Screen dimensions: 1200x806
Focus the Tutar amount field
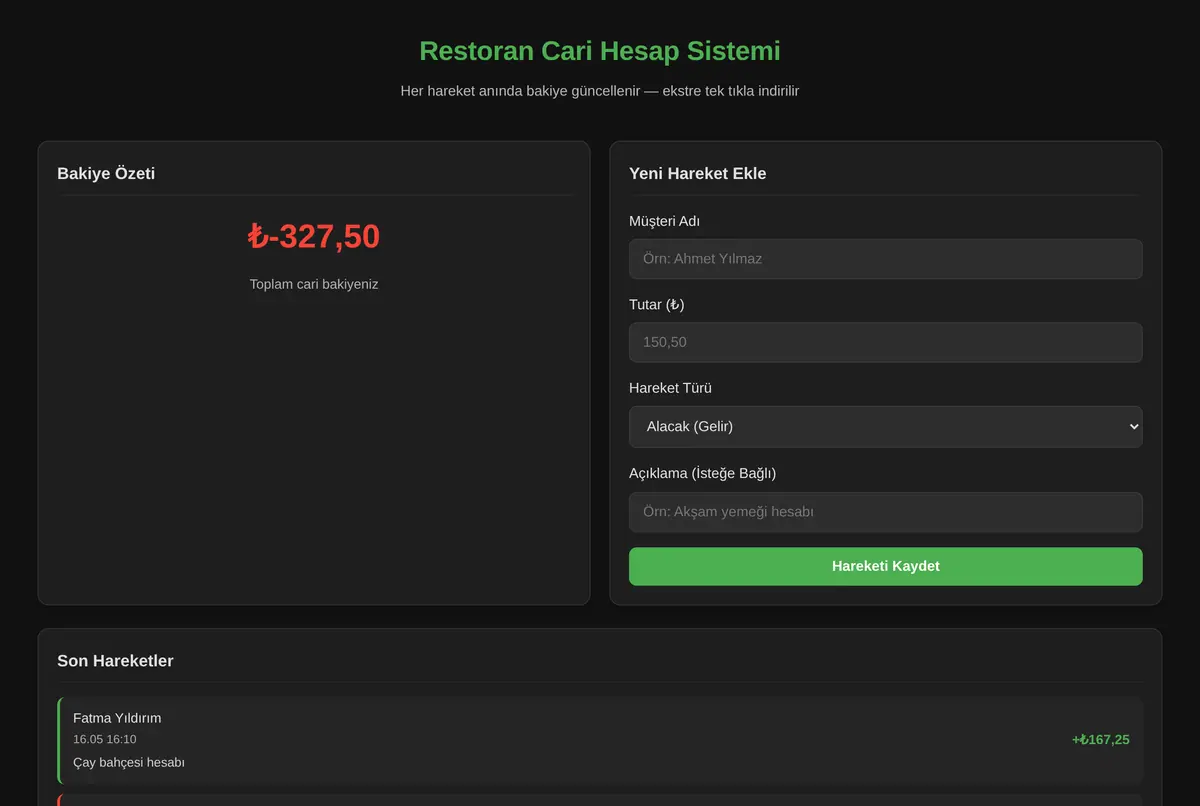tap(885, 342)
